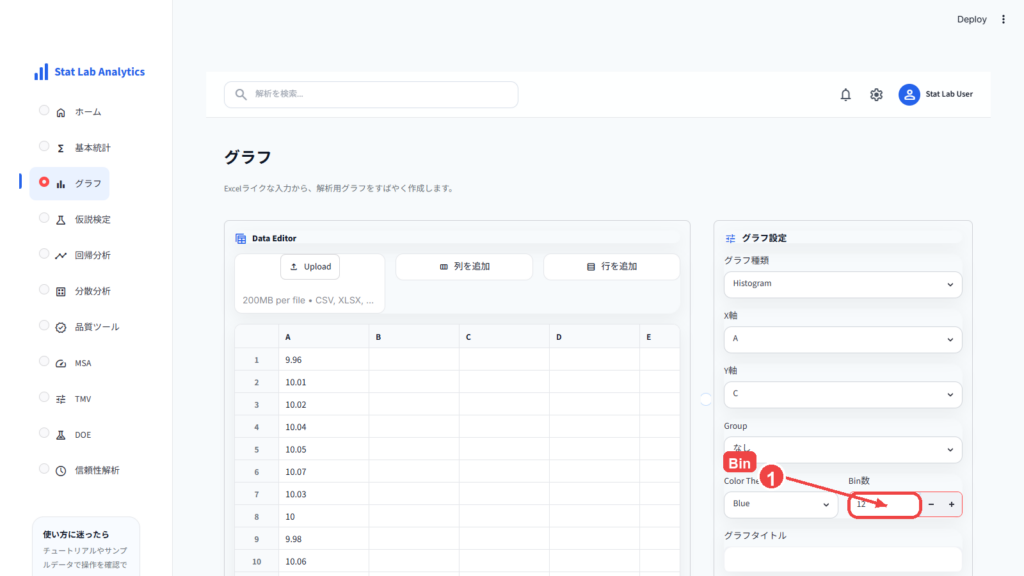Click the home icon beside ホーム

(61, 112)
